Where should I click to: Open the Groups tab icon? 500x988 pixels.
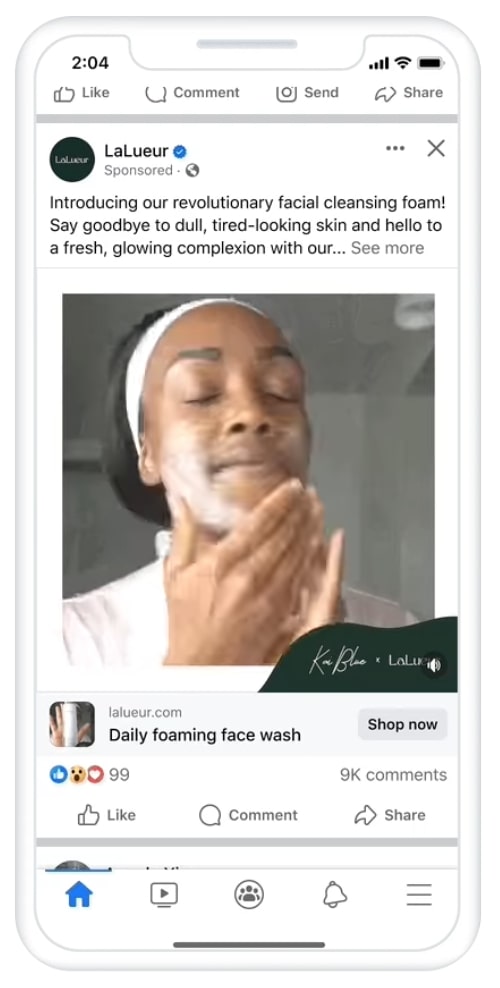[249, 894]
